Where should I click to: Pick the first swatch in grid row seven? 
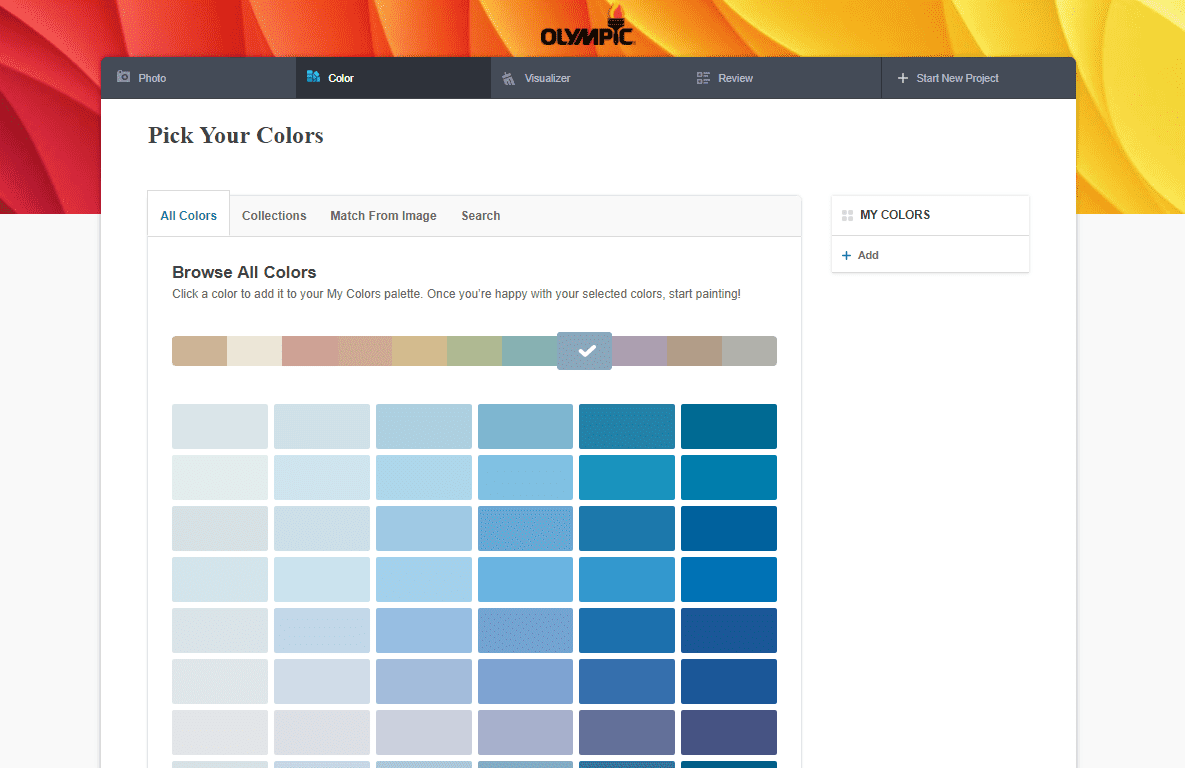pos(220,732)
